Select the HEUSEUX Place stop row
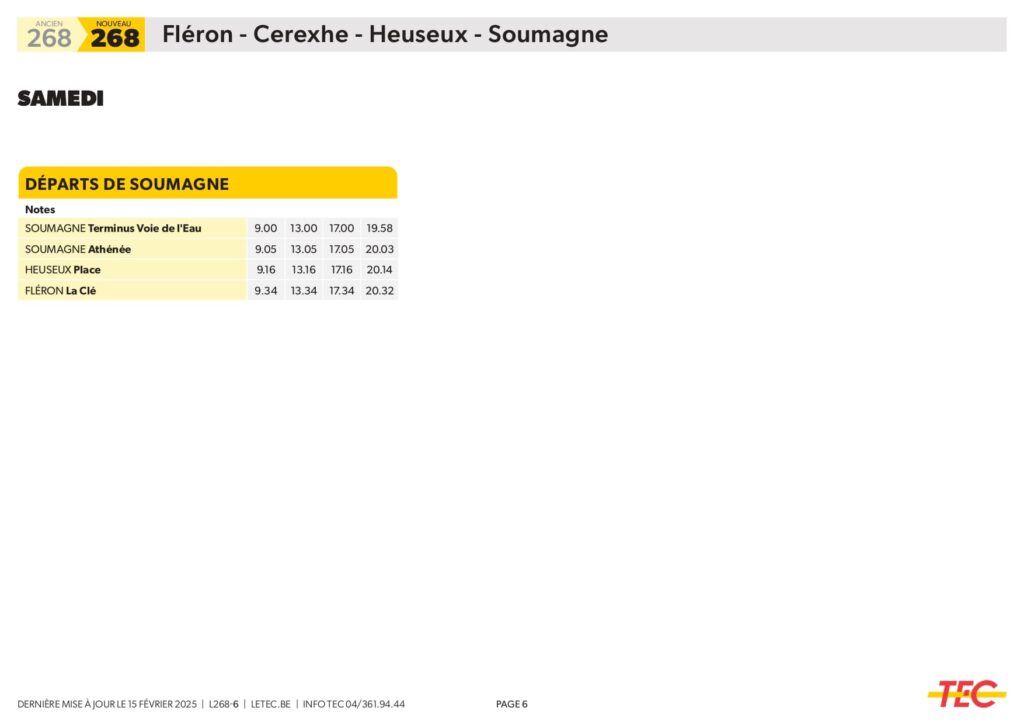 point(63,270)
